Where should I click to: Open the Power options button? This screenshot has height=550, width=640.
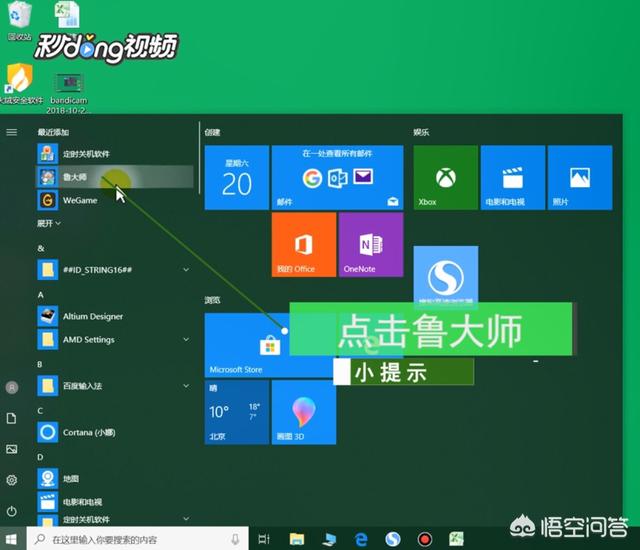12,511
